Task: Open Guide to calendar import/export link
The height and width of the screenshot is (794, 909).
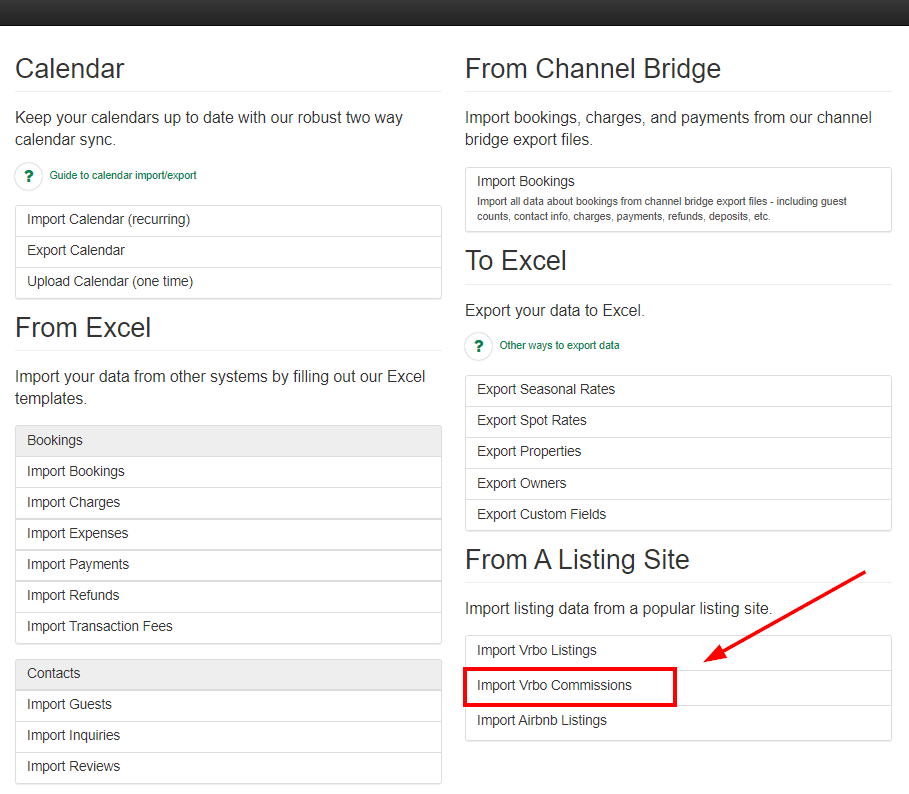Action: pos(123,176)
